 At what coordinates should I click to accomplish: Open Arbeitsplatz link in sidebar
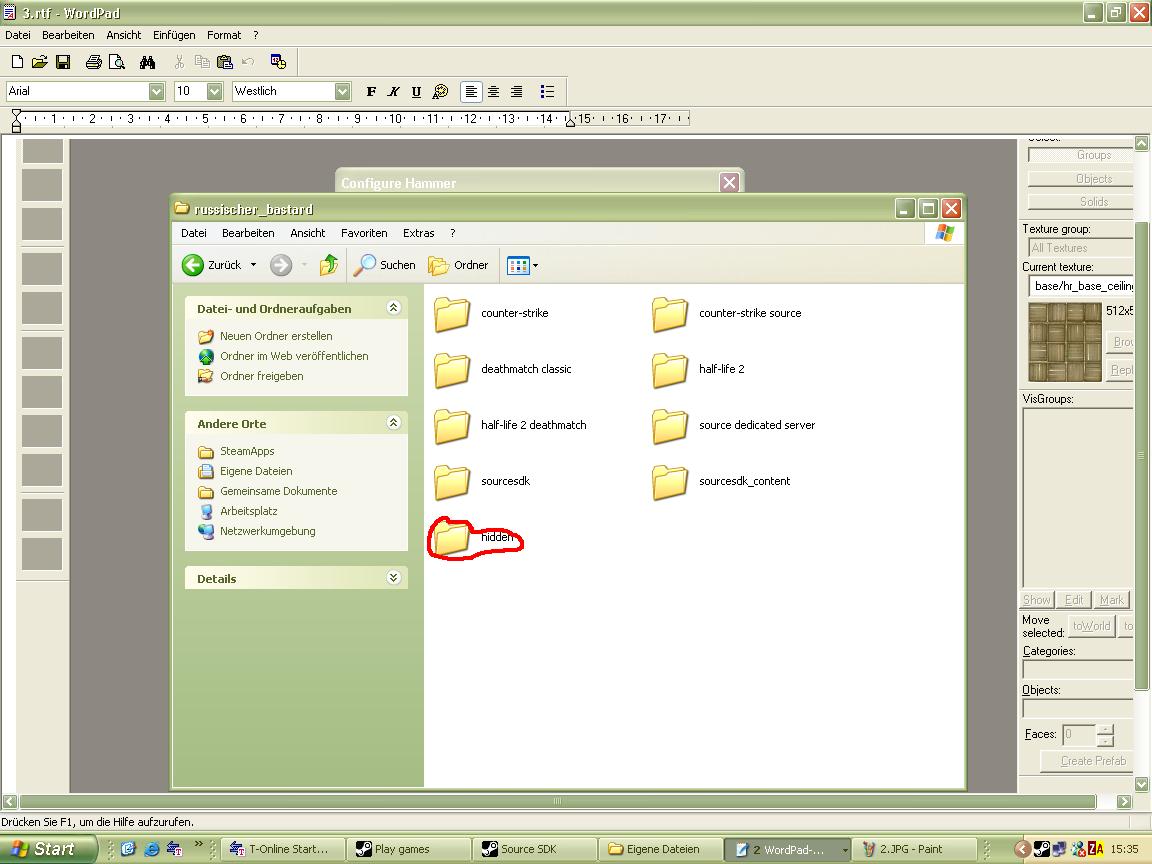(248, 511)
